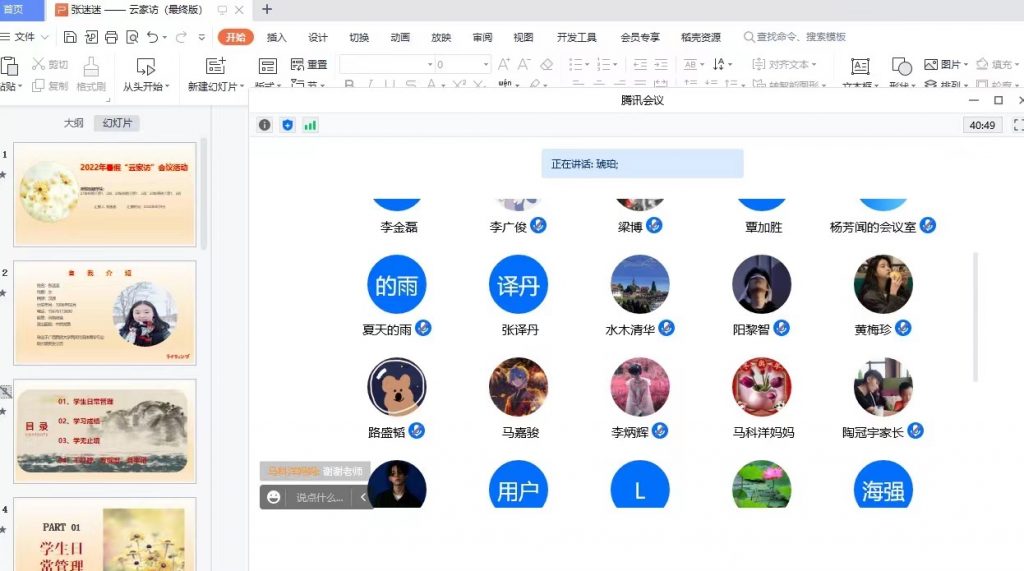This screenshot has height=571, width=1024.
Task: Select slide 3 目录 thumbnail
Action: (104, 430)
